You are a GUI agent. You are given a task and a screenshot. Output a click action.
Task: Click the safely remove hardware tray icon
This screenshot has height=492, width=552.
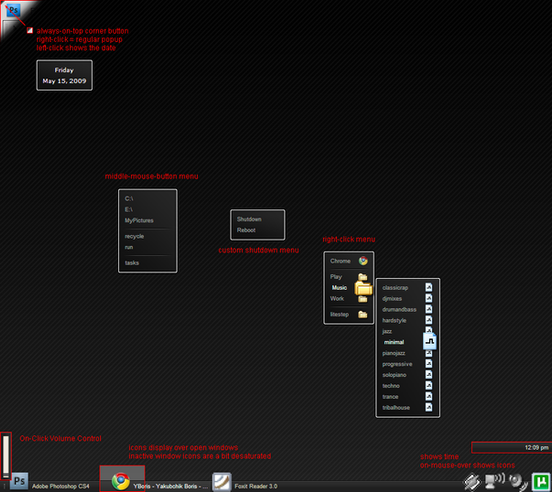point(471,481)
